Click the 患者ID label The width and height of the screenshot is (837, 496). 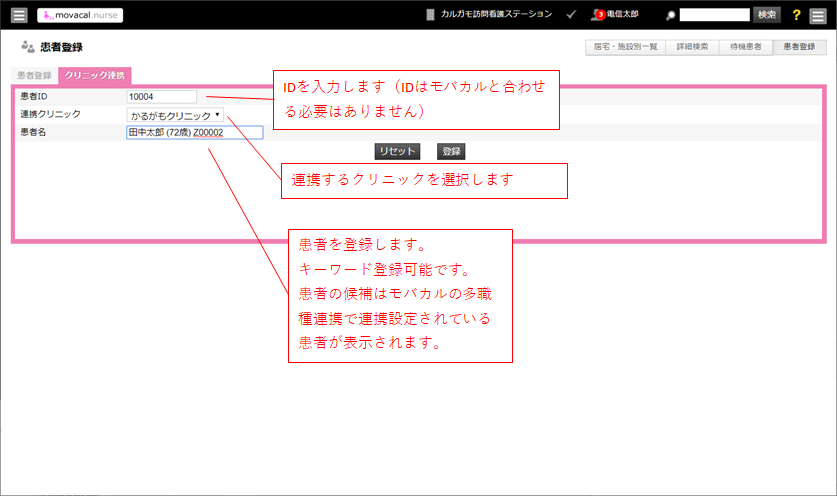pyautogui.click(x=34, y=97)
